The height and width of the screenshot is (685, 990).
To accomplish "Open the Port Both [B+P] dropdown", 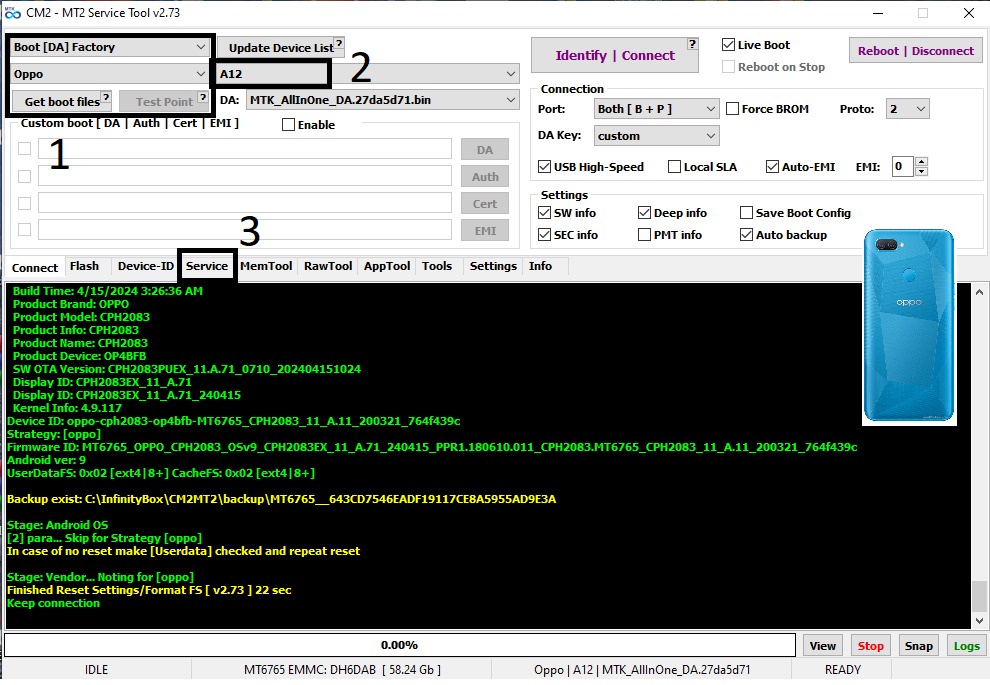I will pos(656,109).
